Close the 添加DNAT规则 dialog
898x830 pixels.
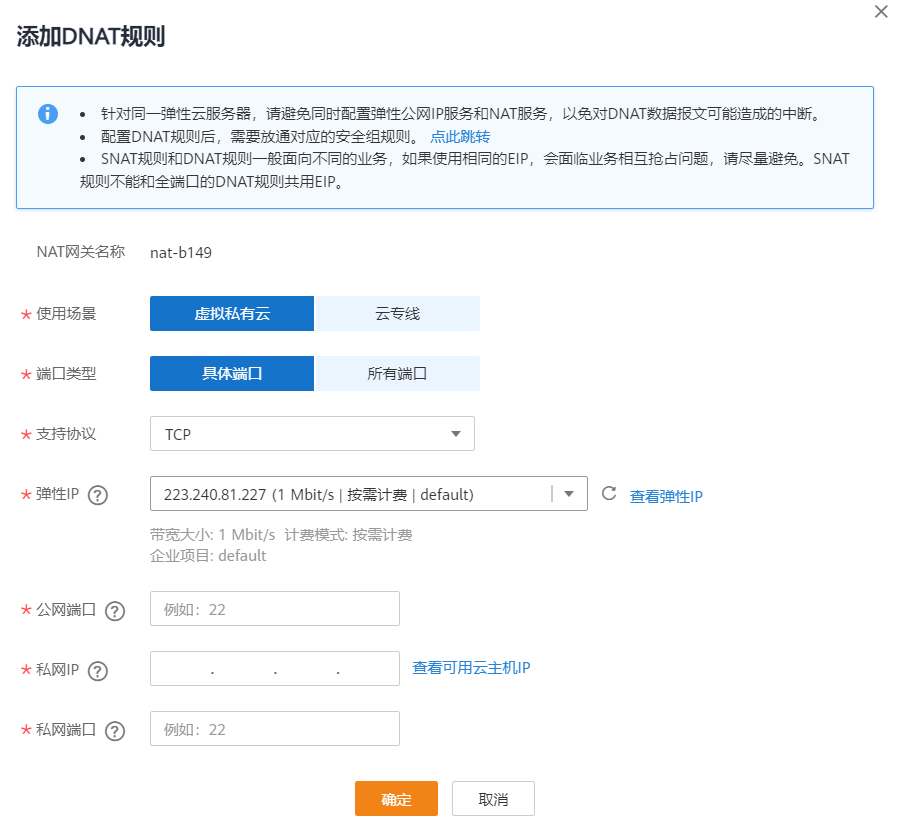tap(879, 12)
